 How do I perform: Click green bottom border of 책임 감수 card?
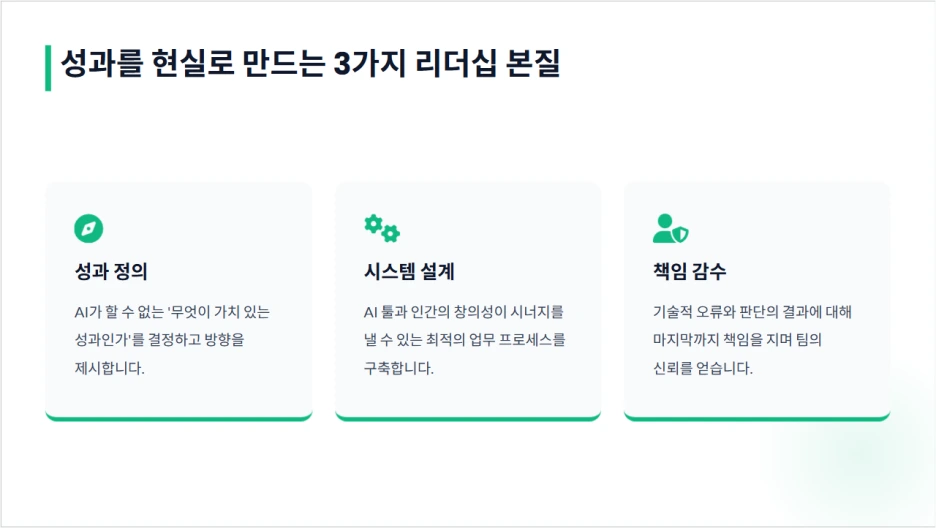pos(757,418)
